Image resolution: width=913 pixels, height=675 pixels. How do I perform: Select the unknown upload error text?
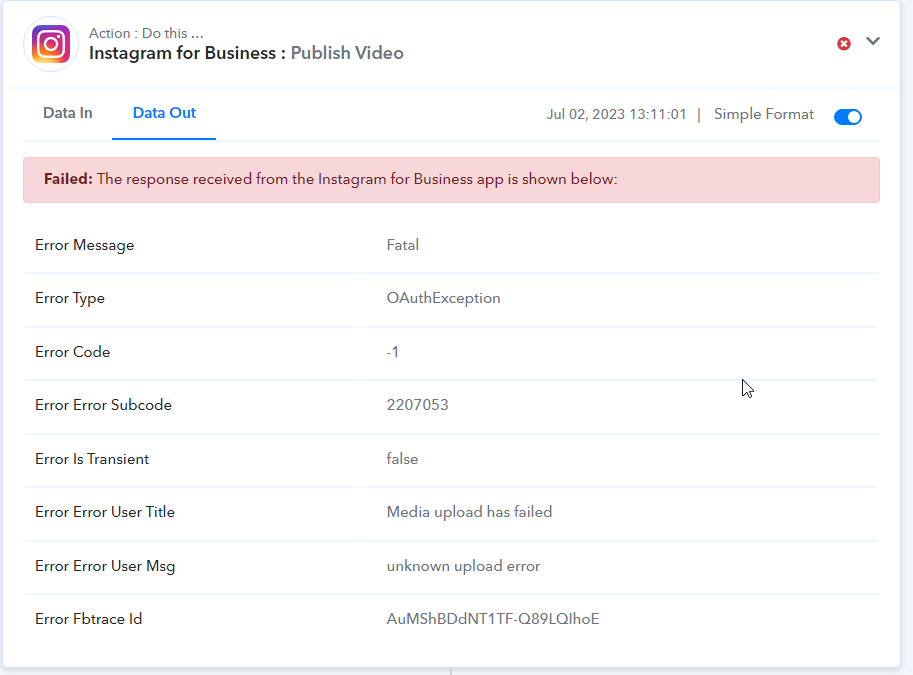pyautogui.click(x=463, y=566)
